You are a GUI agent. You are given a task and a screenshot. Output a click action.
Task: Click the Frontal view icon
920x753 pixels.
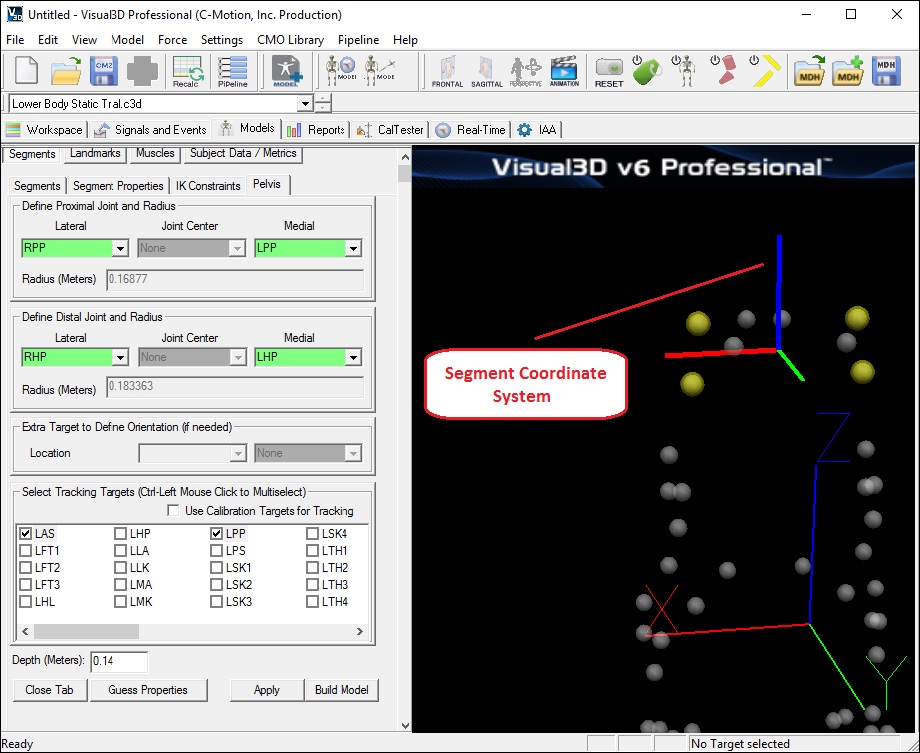pyautogui.click(x=447, y=71)
